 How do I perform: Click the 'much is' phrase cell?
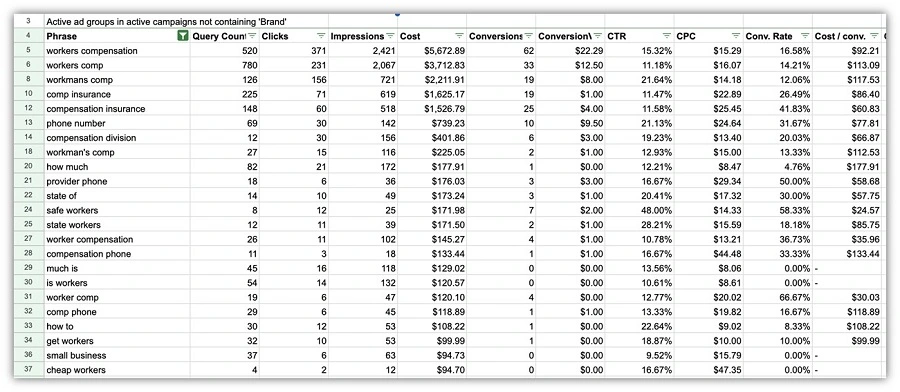tap(117, 268)
